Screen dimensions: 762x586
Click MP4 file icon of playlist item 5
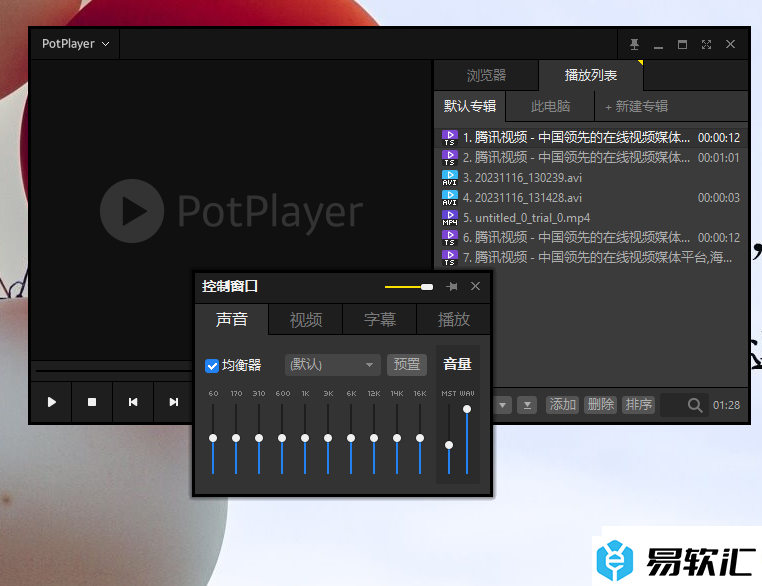(x=450, y=218)
